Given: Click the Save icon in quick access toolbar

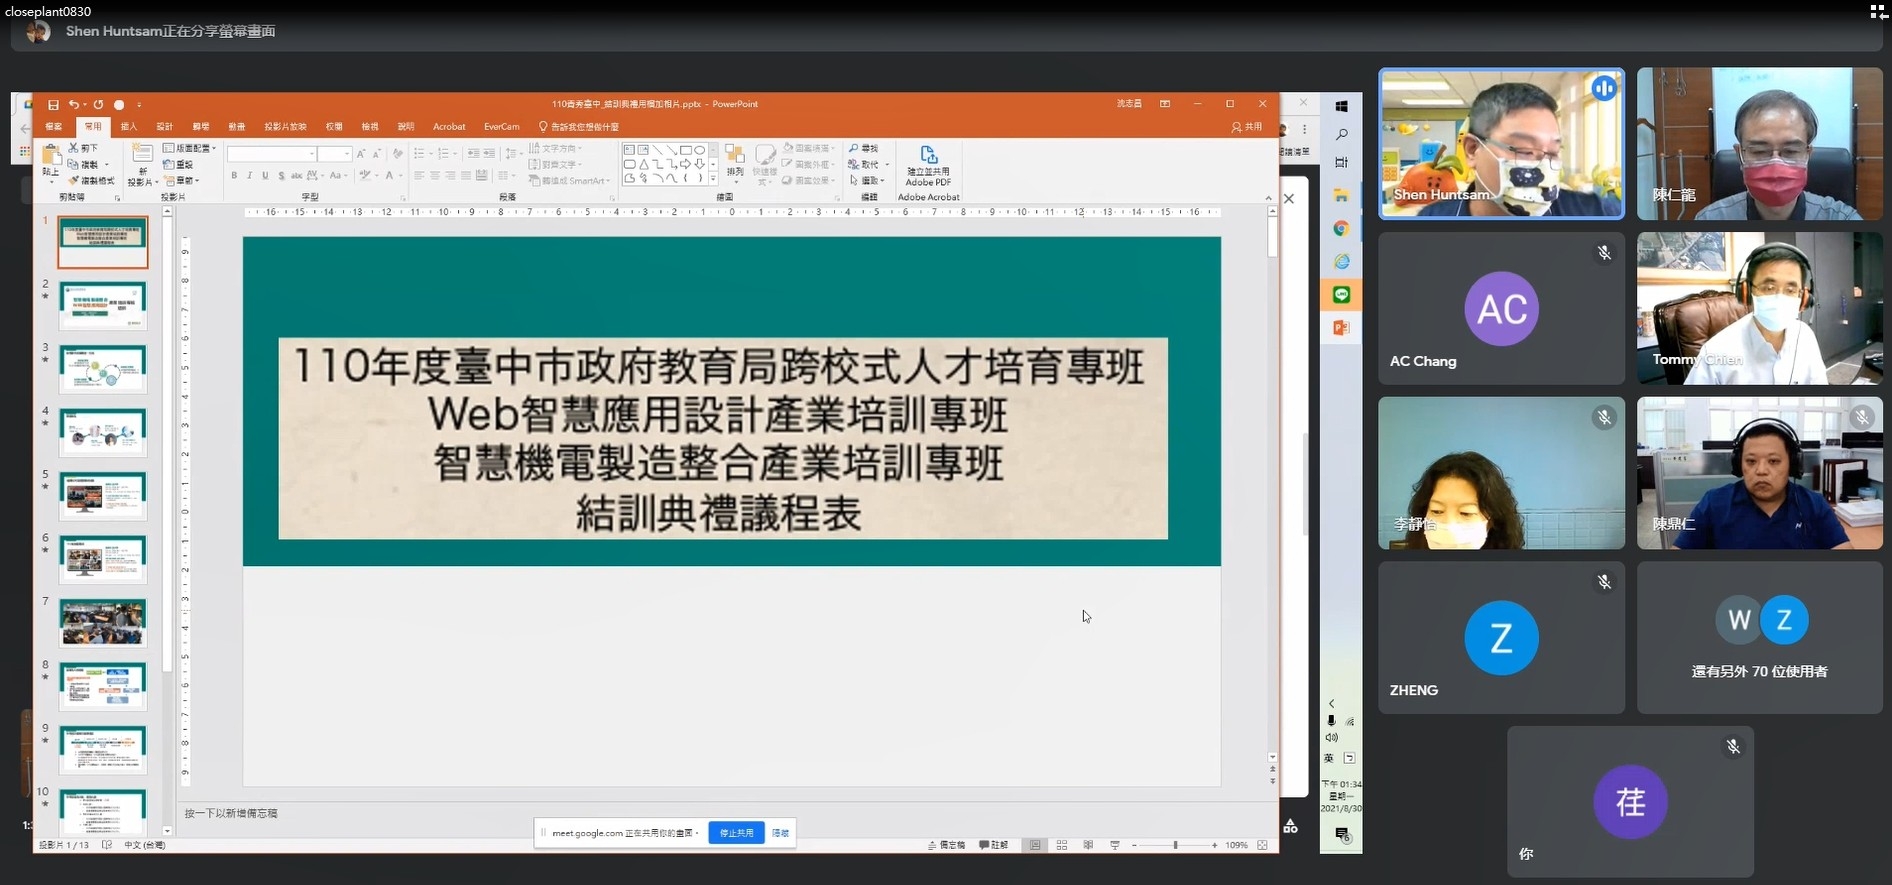Looking at the screenshot, I should (53, 104).
